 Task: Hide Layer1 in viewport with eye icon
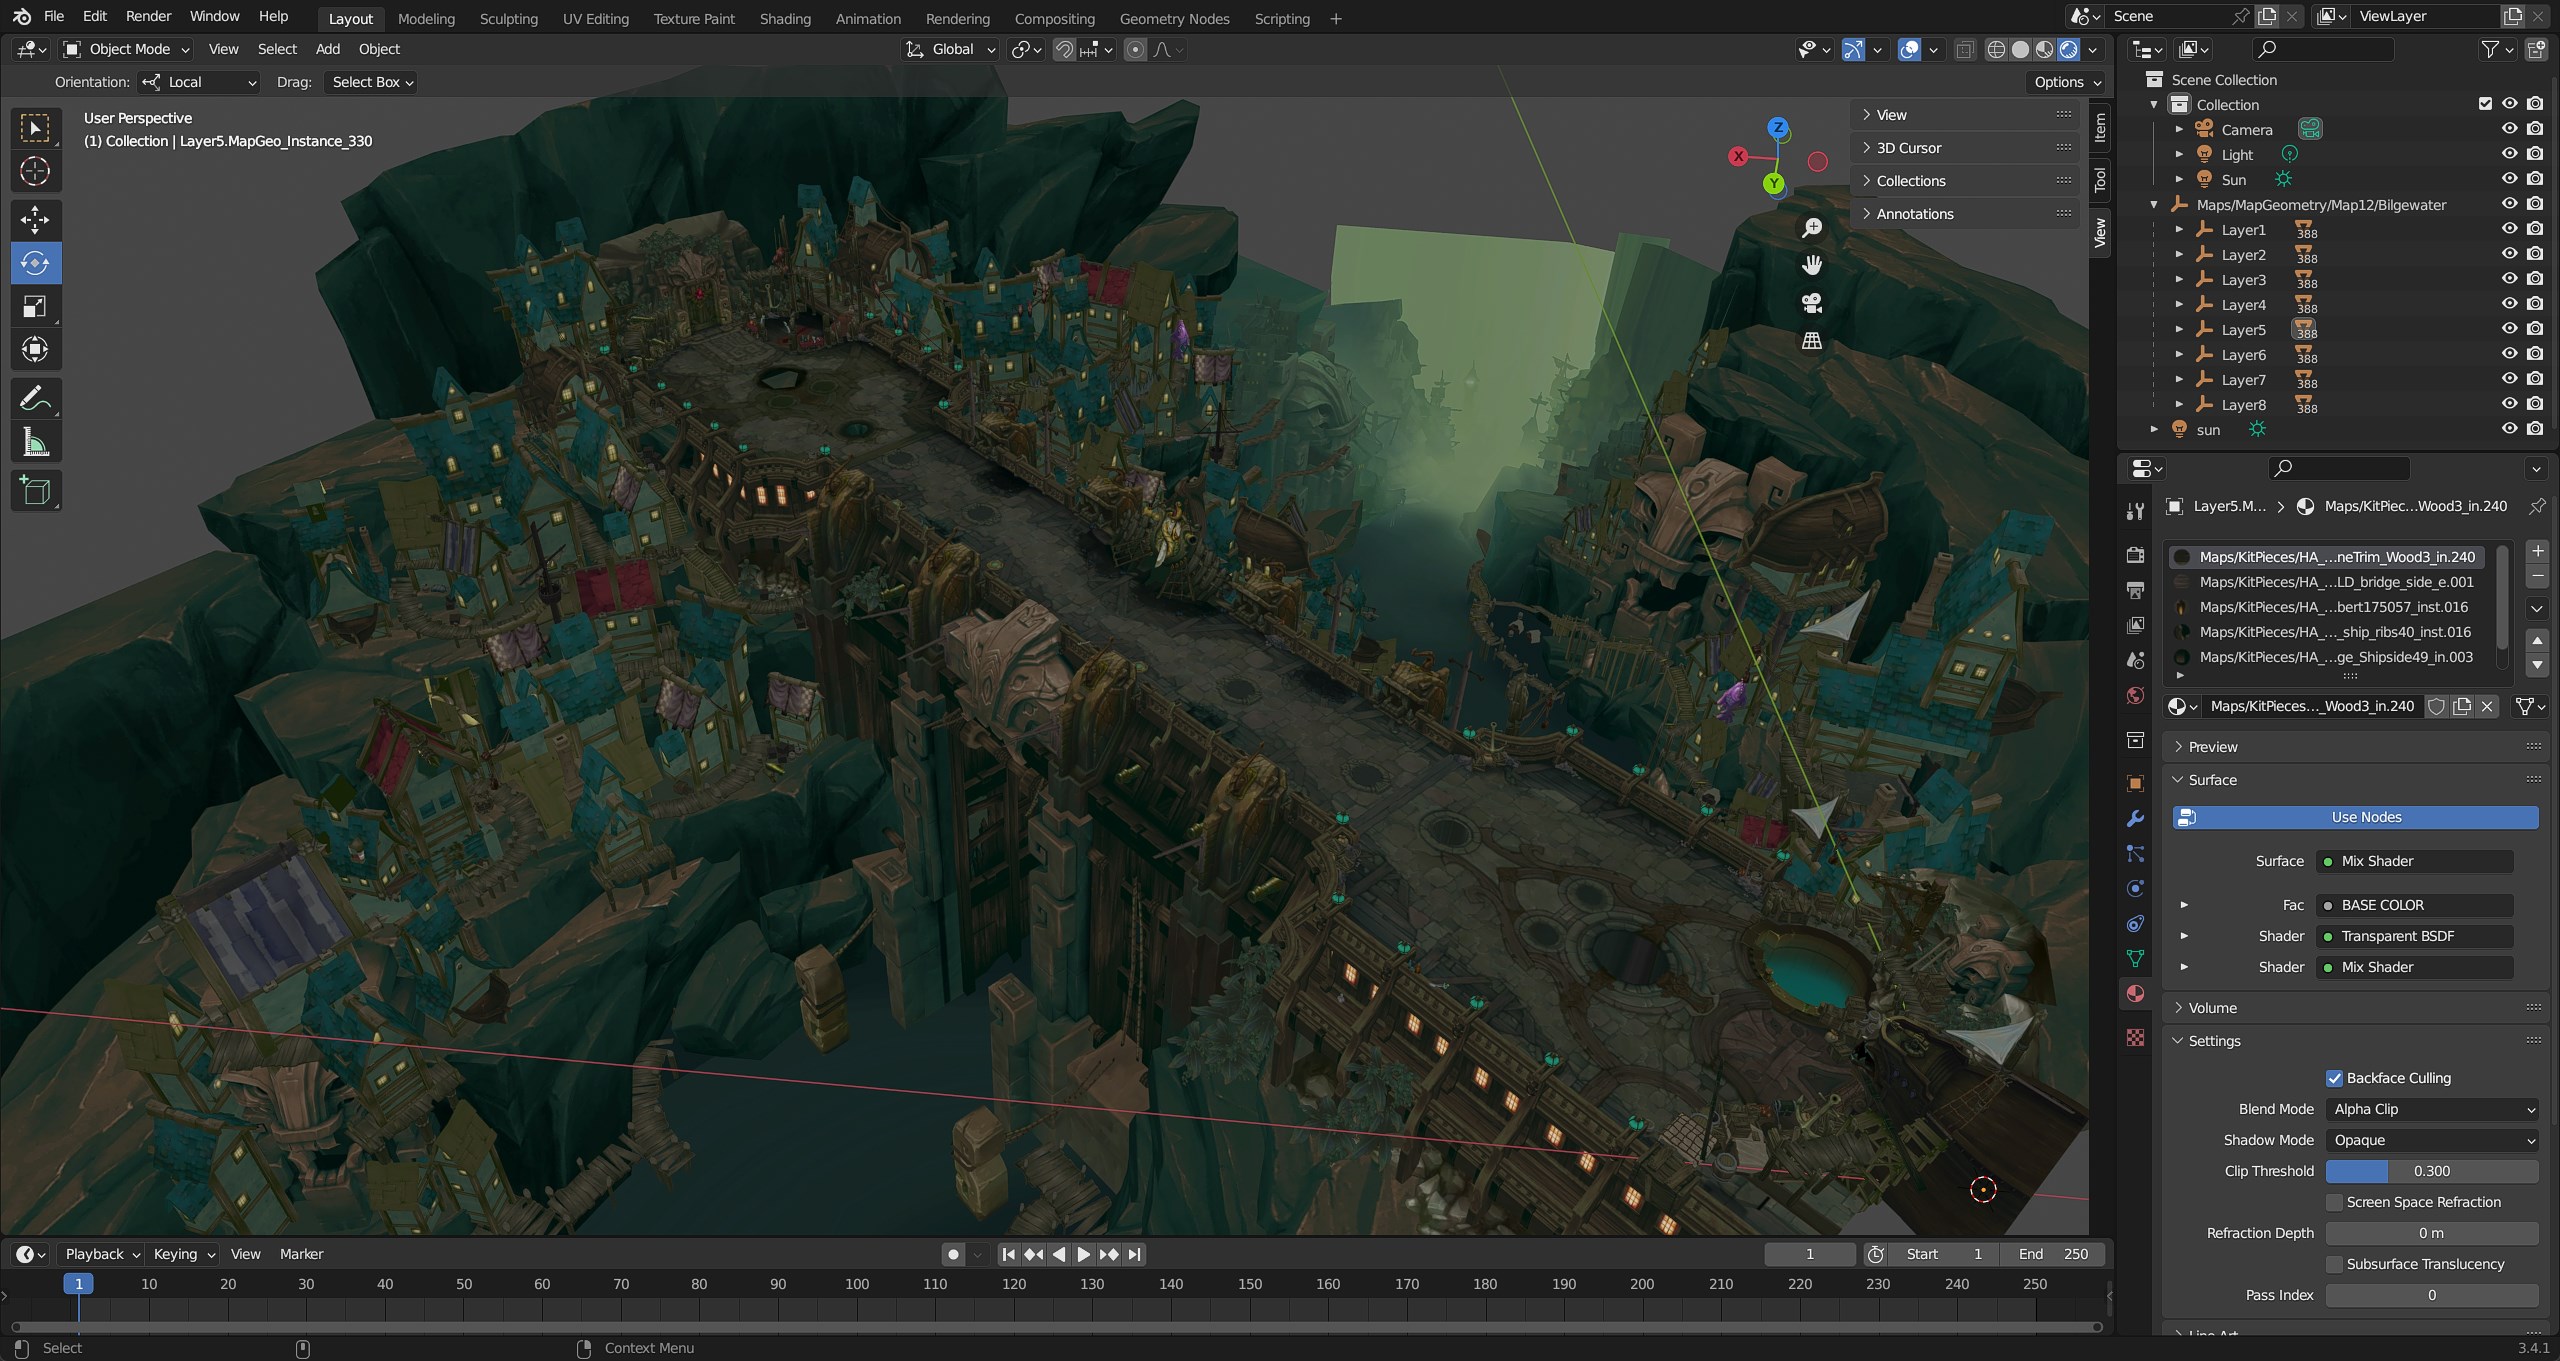click(x=2509, y=229)
